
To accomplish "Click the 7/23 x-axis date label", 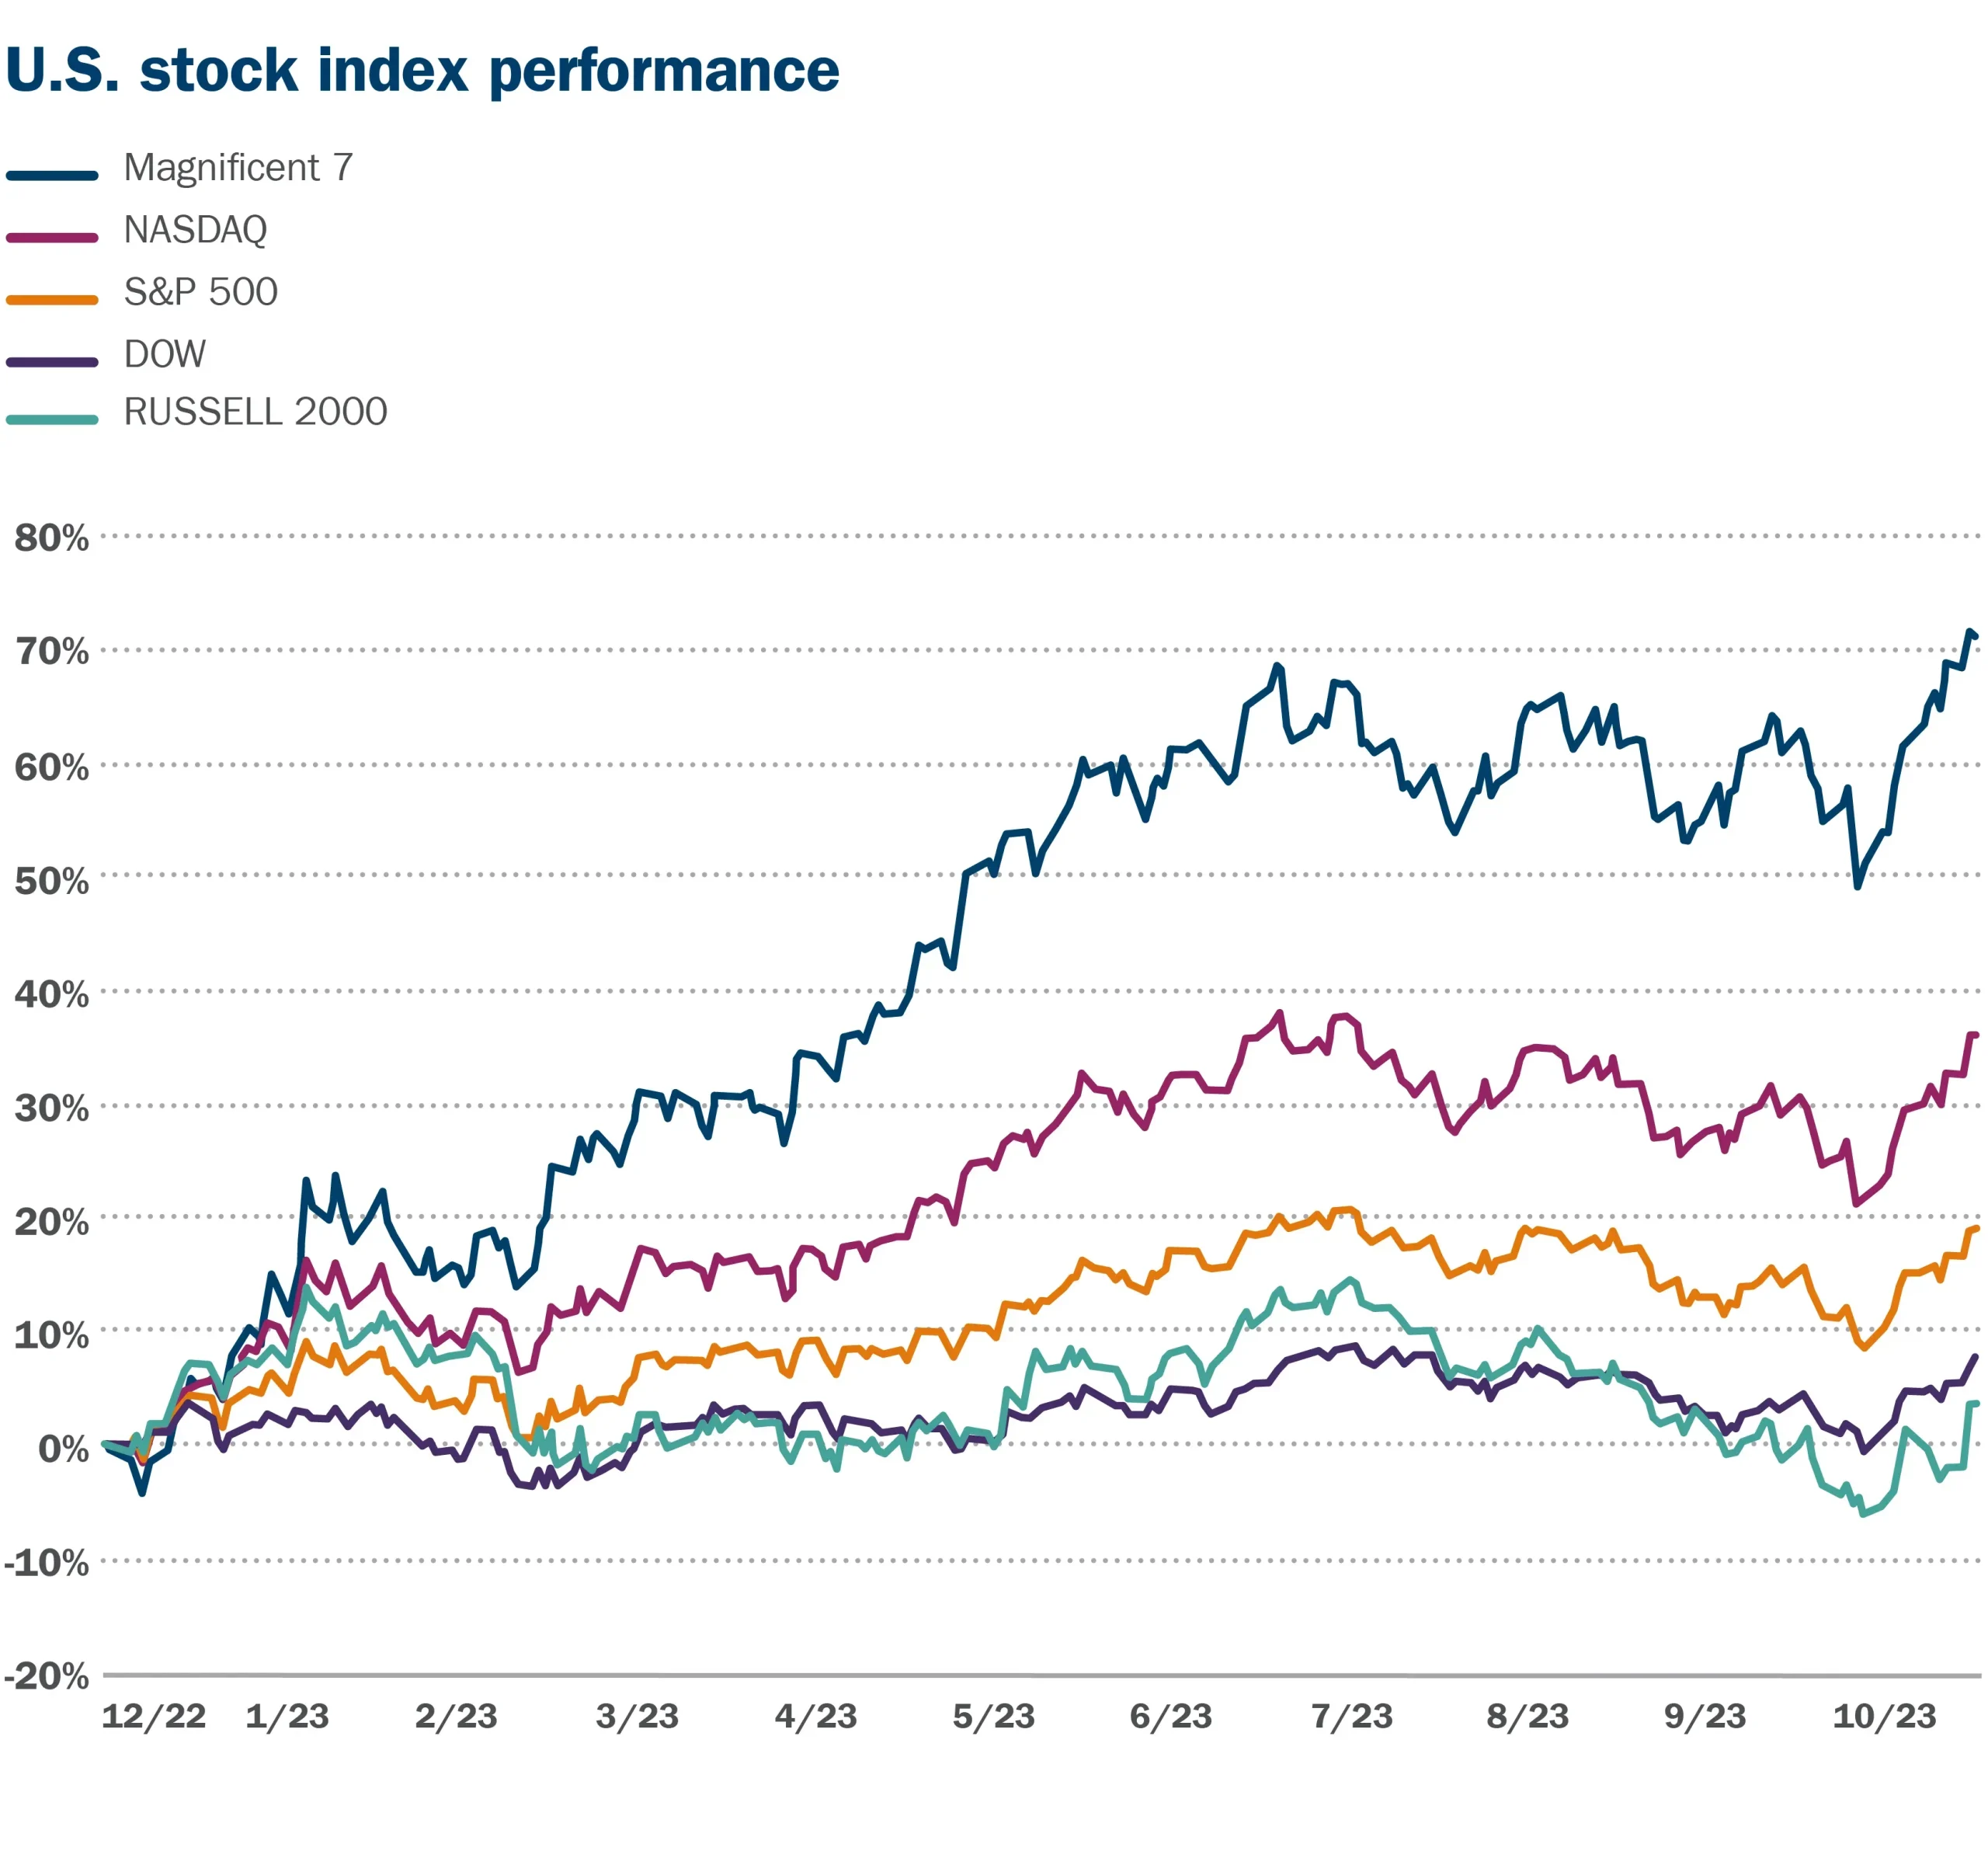I will tap(1352, 1717).
